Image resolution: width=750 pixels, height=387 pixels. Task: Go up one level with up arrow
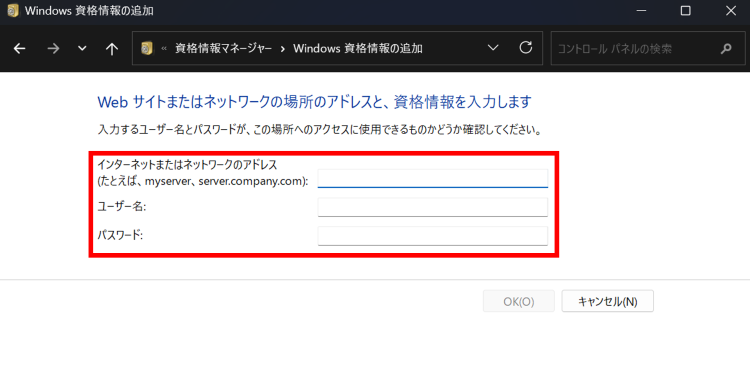pos(112,48)
